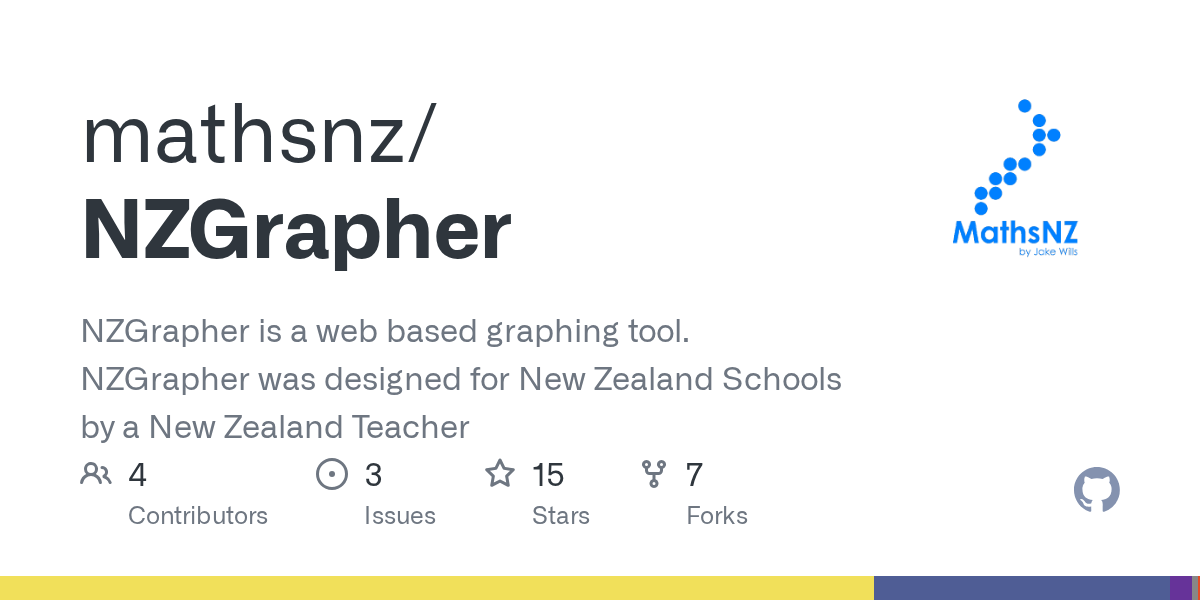Image resolution: width=1200 pixels, height=600 pixels.
Task: Click the purple language bar segment
Action: (1180, 588)
